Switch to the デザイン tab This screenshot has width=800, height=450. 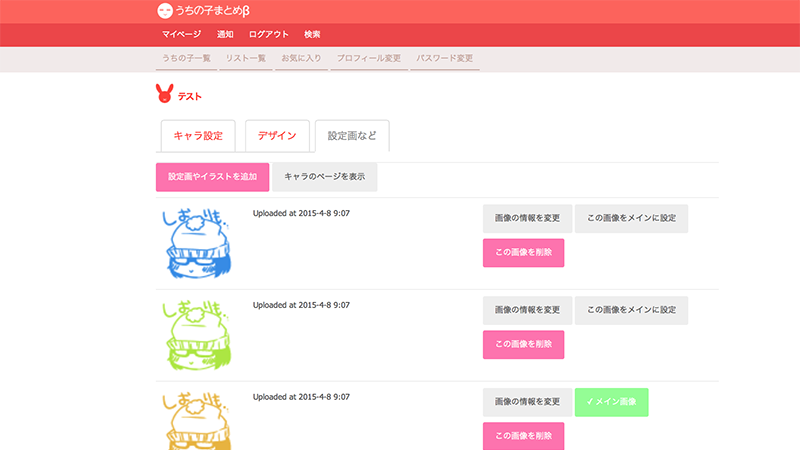277,136
